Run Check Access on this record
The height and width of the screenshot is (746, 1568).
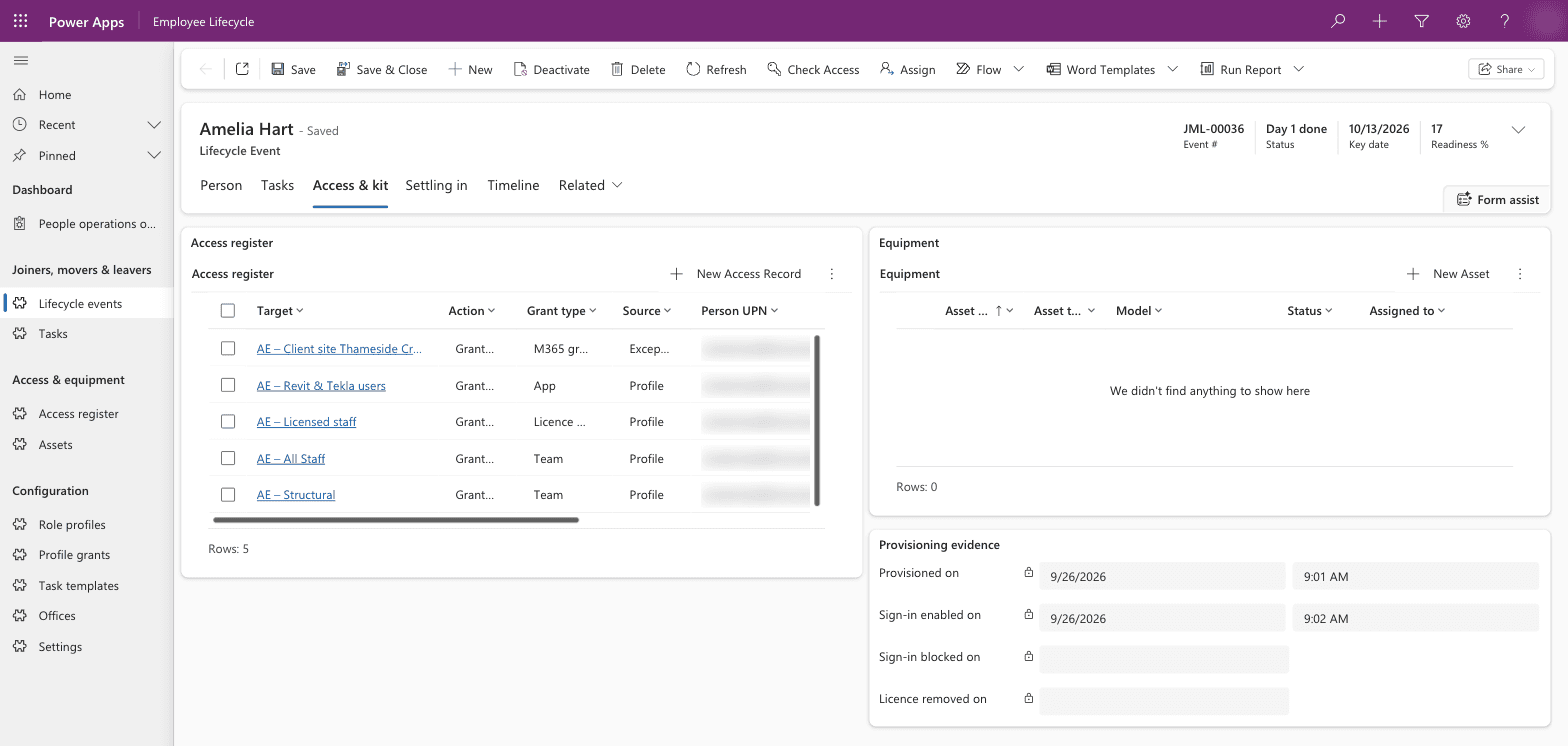[813, 69]
